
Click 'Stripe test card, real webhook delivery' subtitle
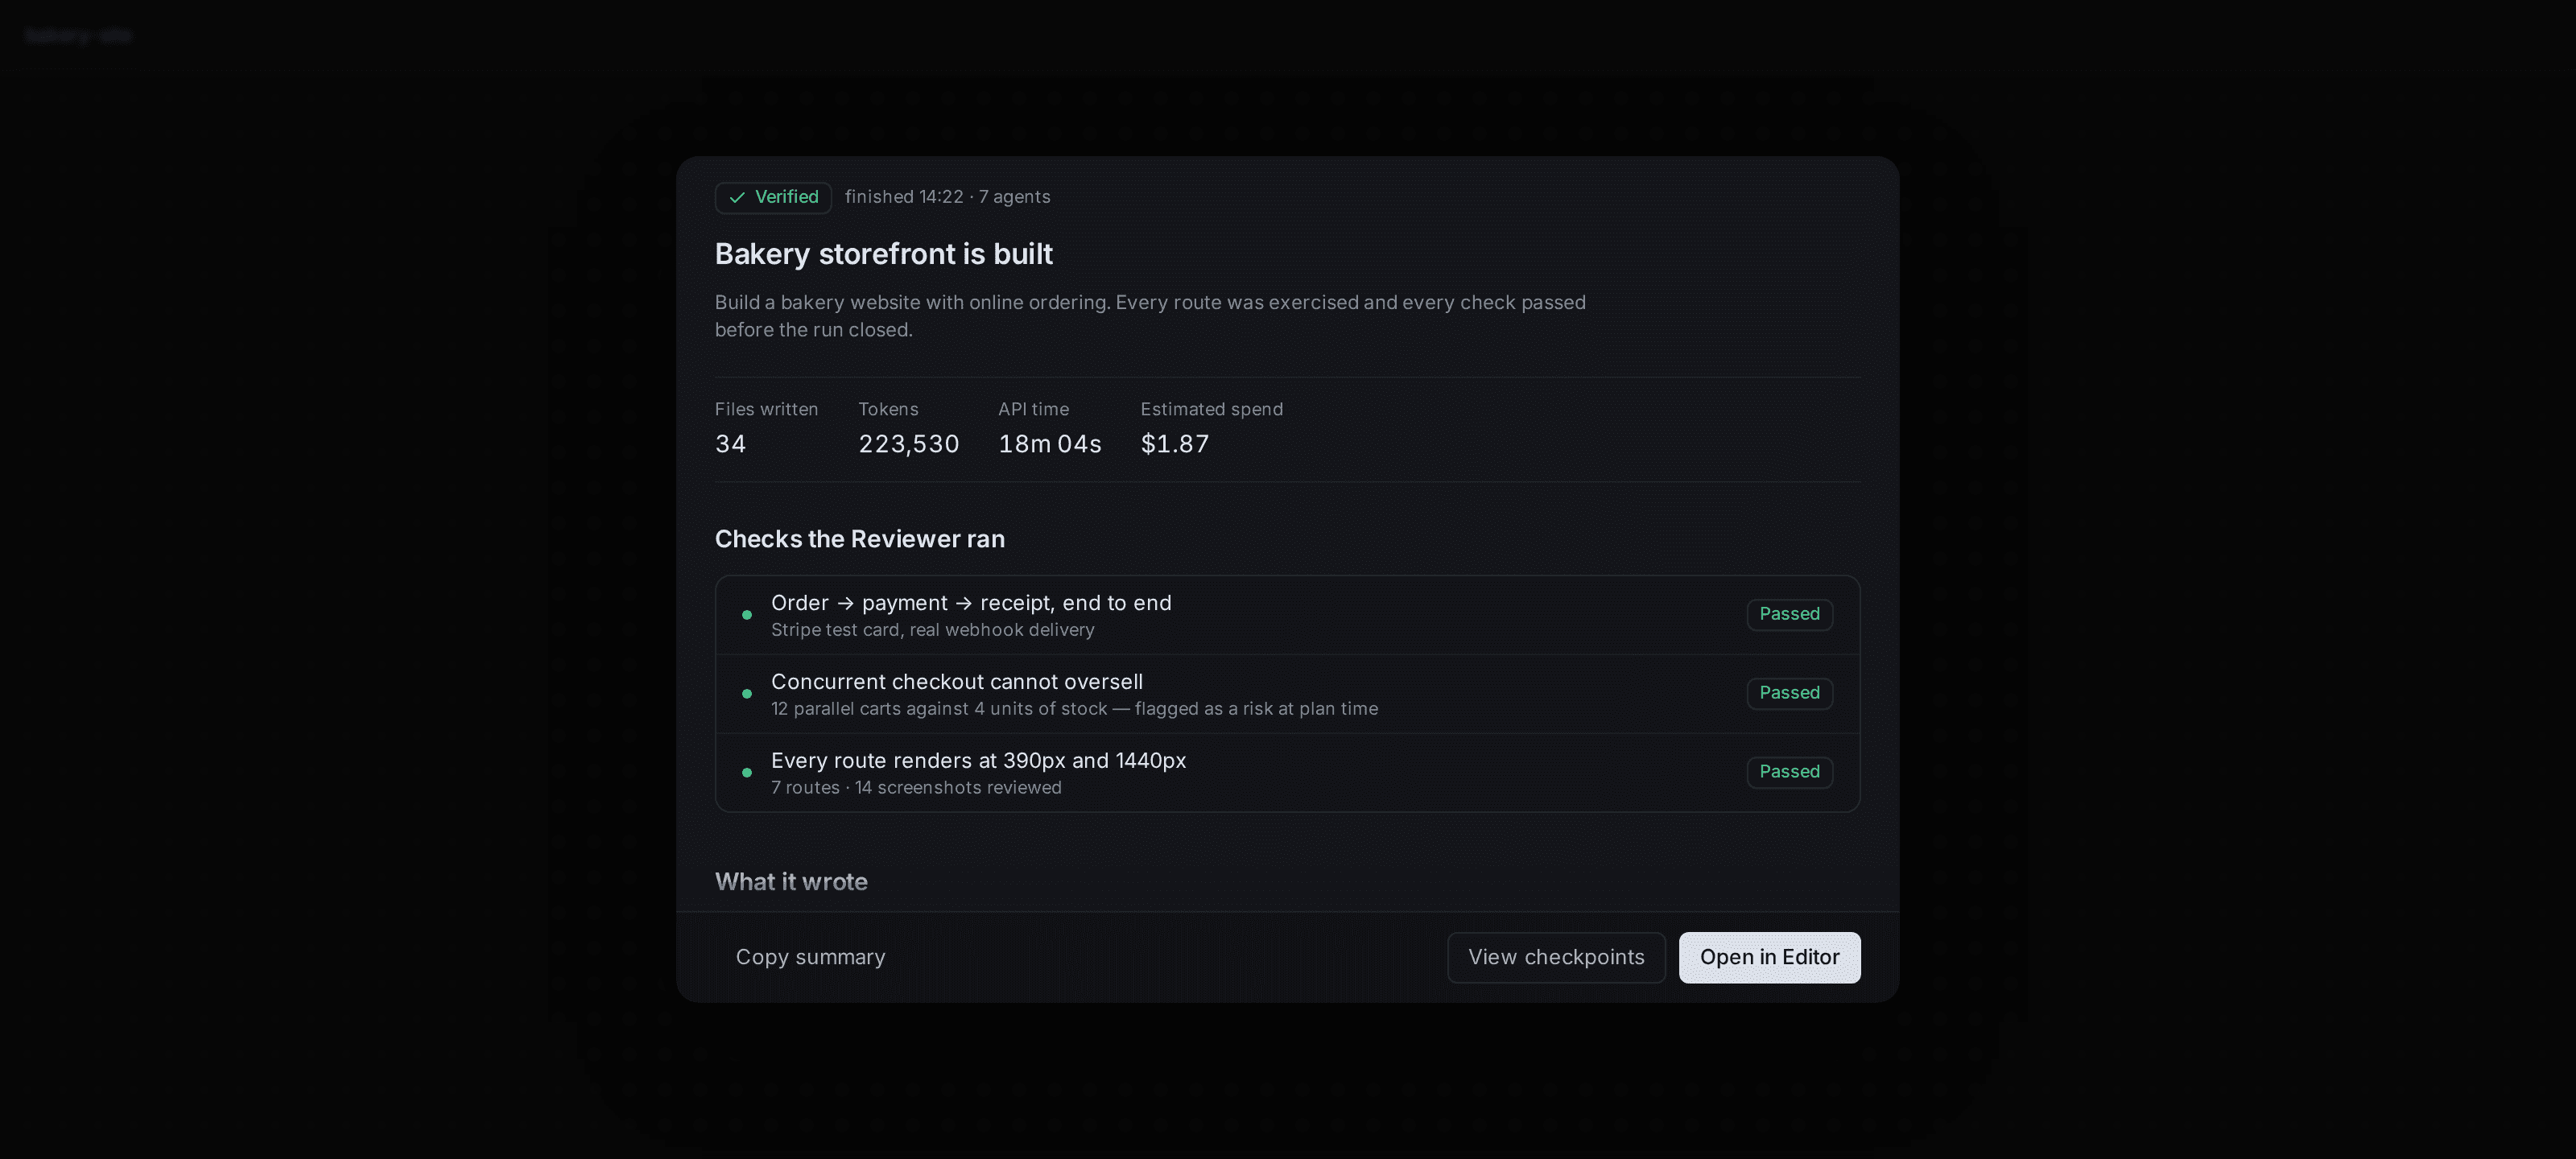click(932, 630)
